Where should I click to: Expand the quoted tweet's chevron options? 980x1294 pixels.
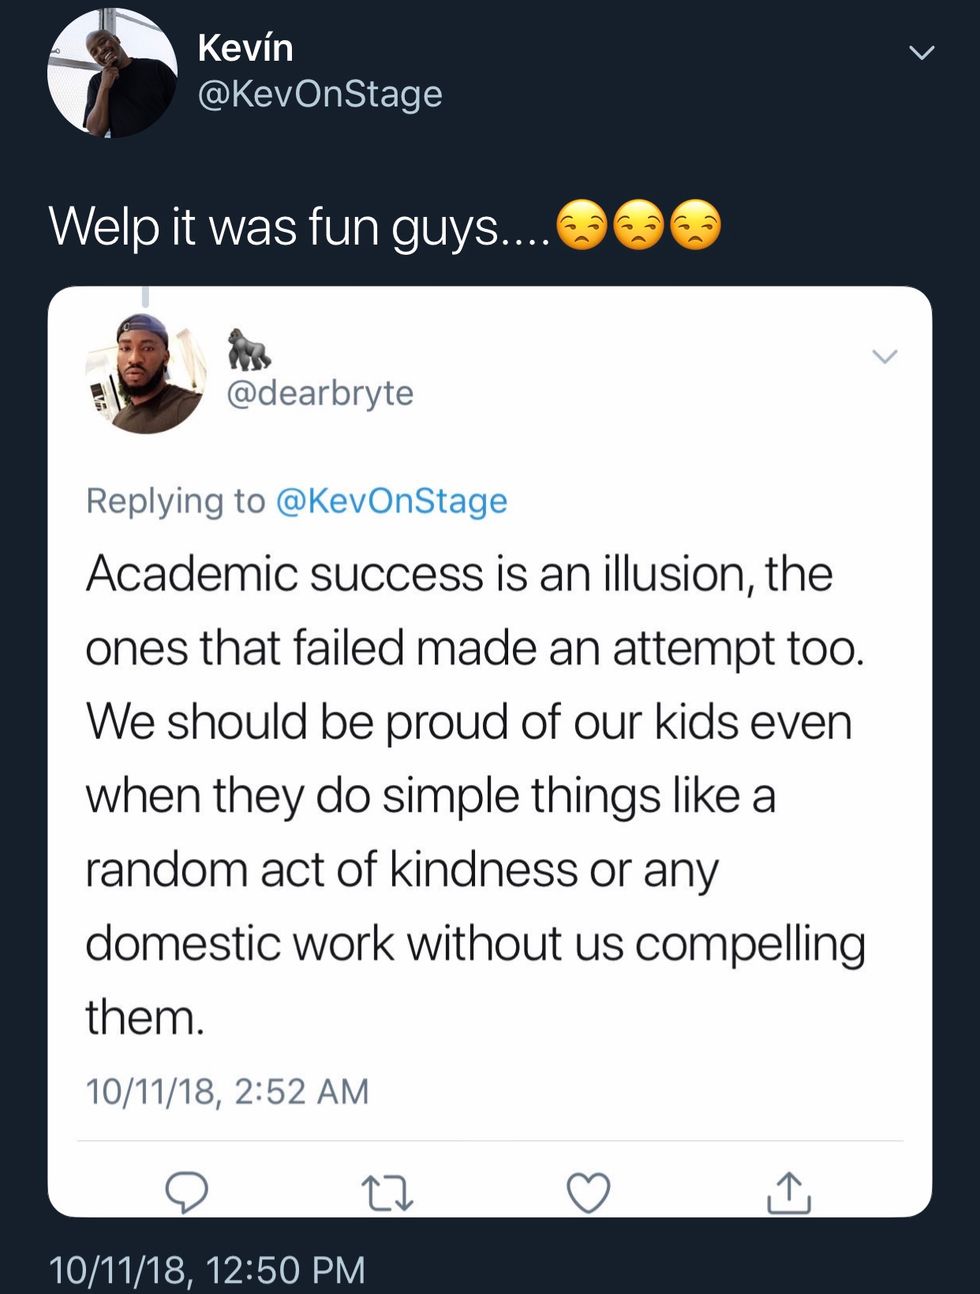tap(885, 356)
